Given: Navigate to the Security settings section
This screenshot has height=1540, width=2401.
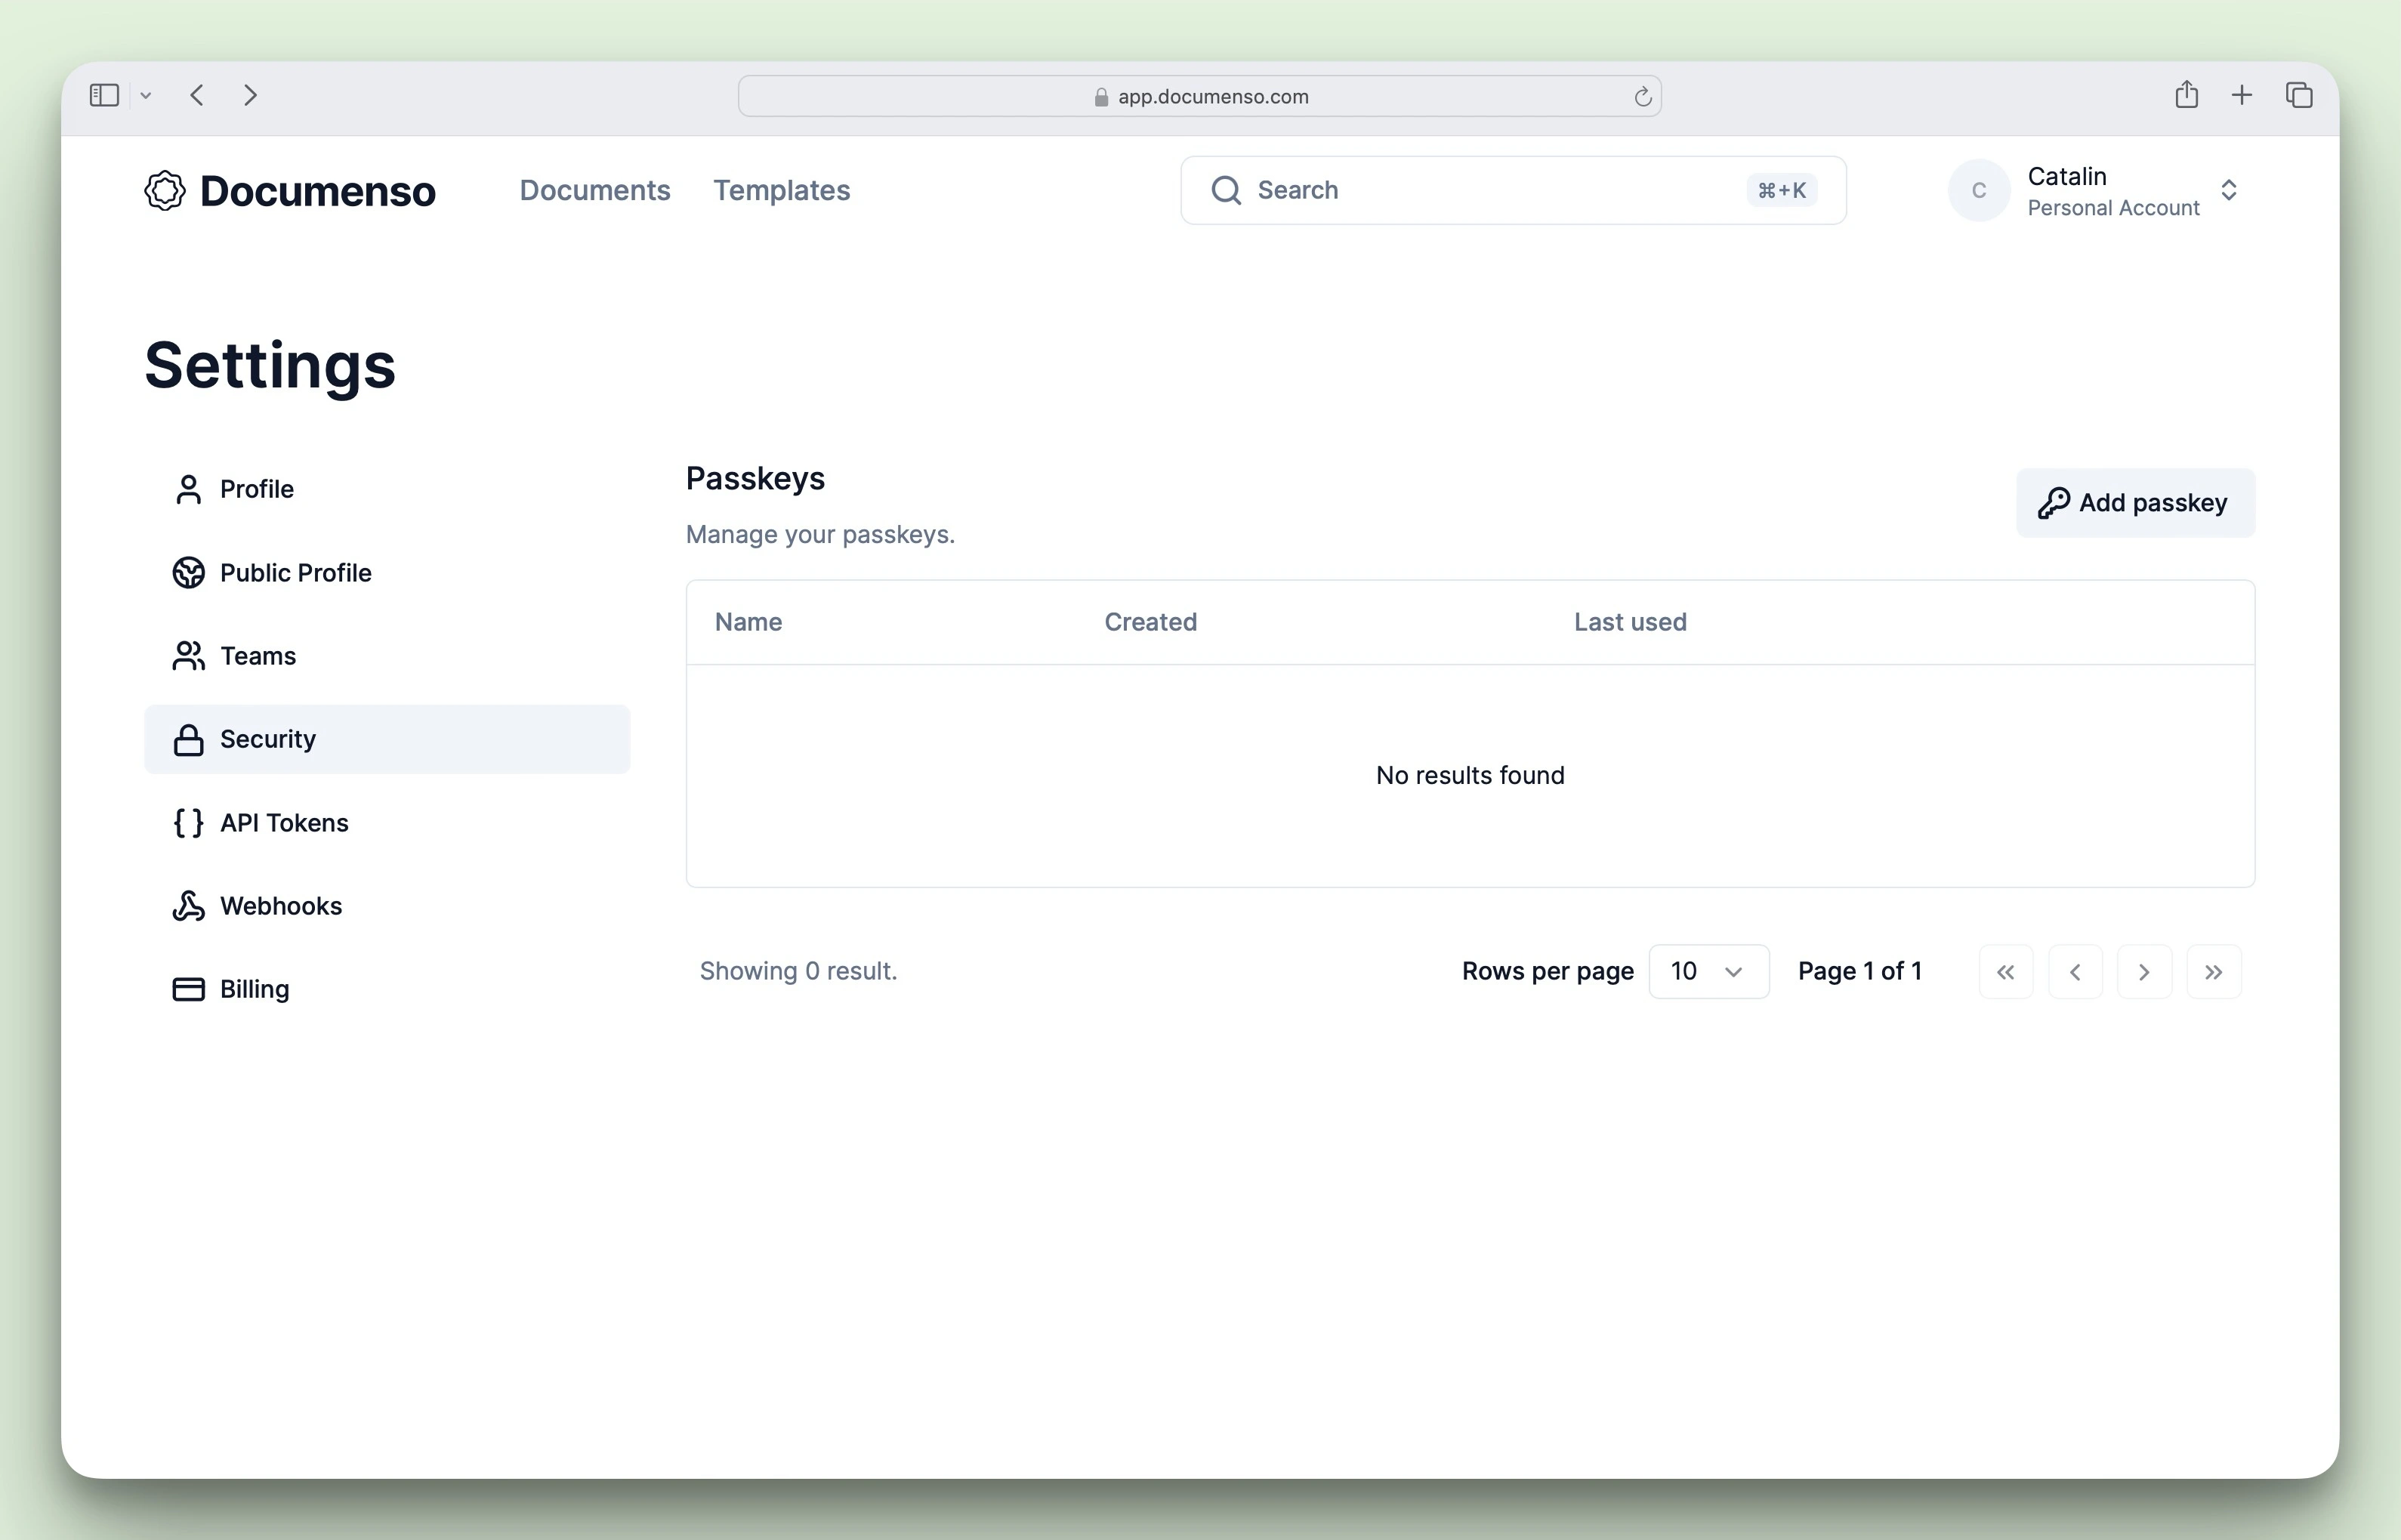Looking at the screenshot, I should click(267, 739).
